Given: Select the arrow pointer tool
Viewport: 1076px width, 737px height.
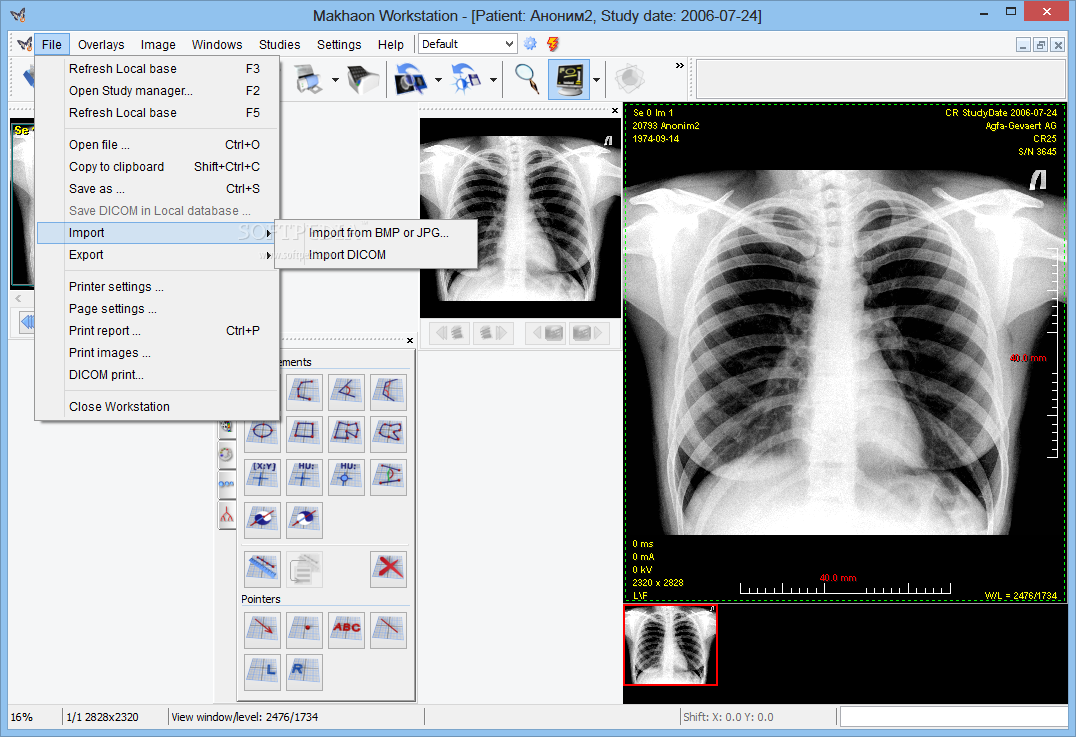Looking at the screenshot, I should point(263,630).
